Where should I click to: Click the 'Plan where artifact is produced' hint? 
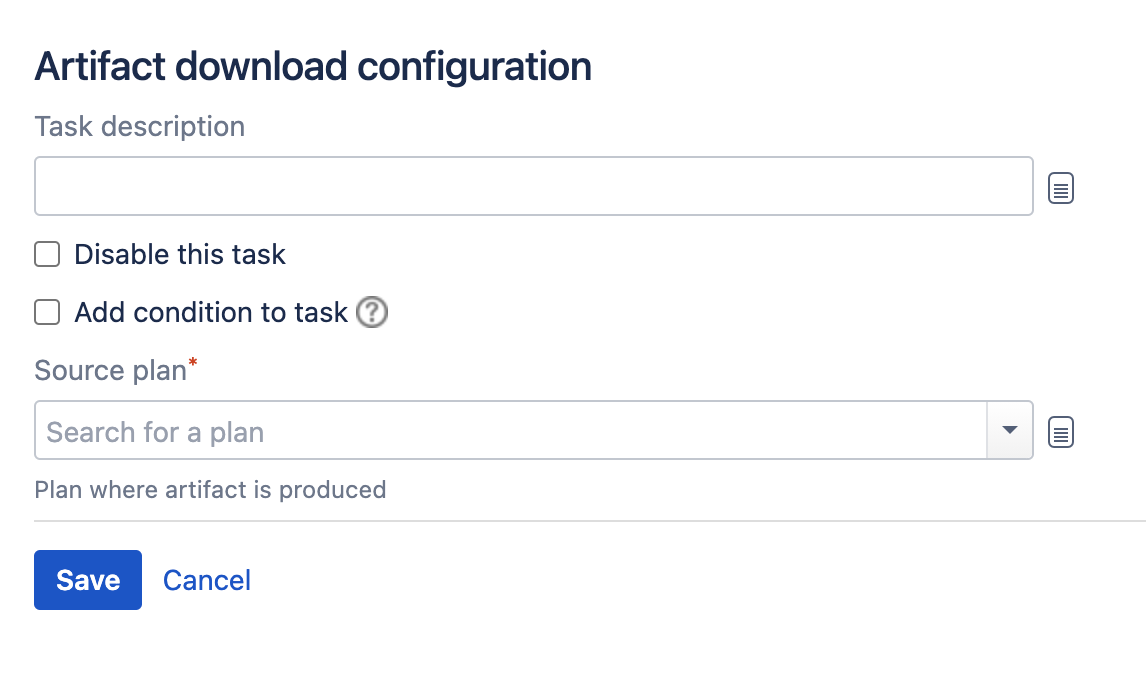pyautogui.click(x=210, y=489)
